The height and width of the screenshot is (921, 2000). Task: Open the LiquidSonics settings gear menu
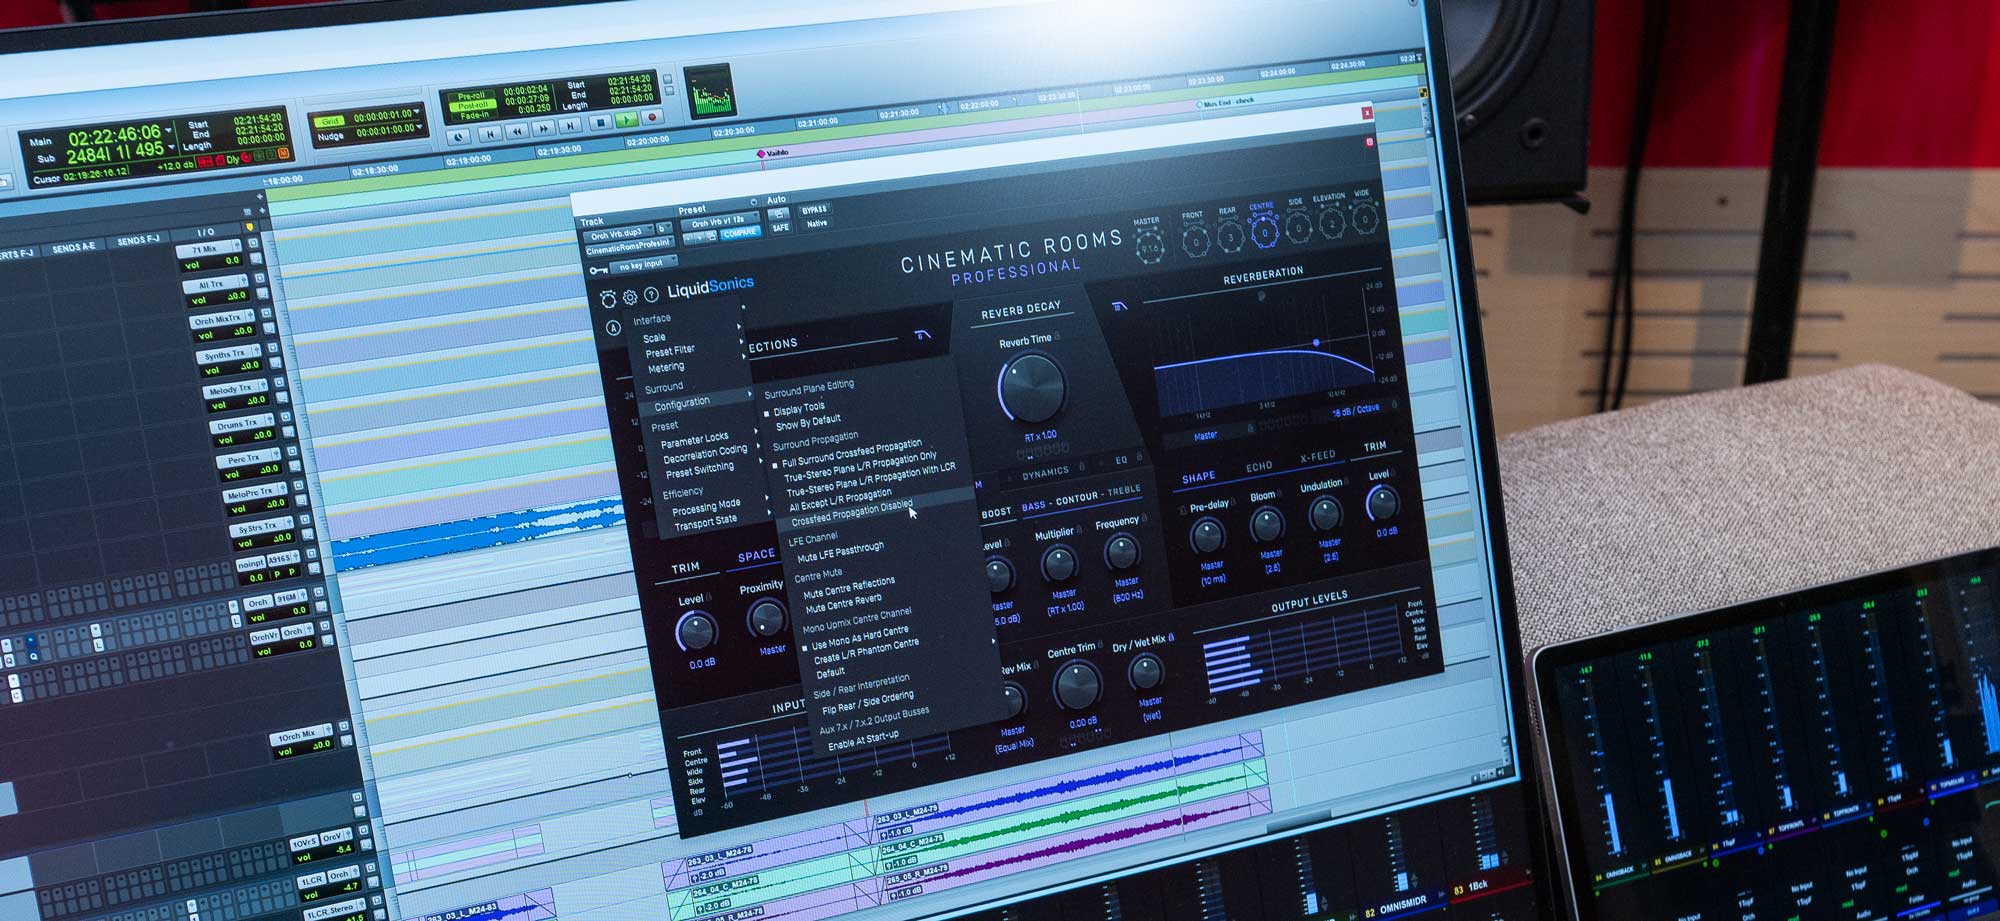[630, 297]
